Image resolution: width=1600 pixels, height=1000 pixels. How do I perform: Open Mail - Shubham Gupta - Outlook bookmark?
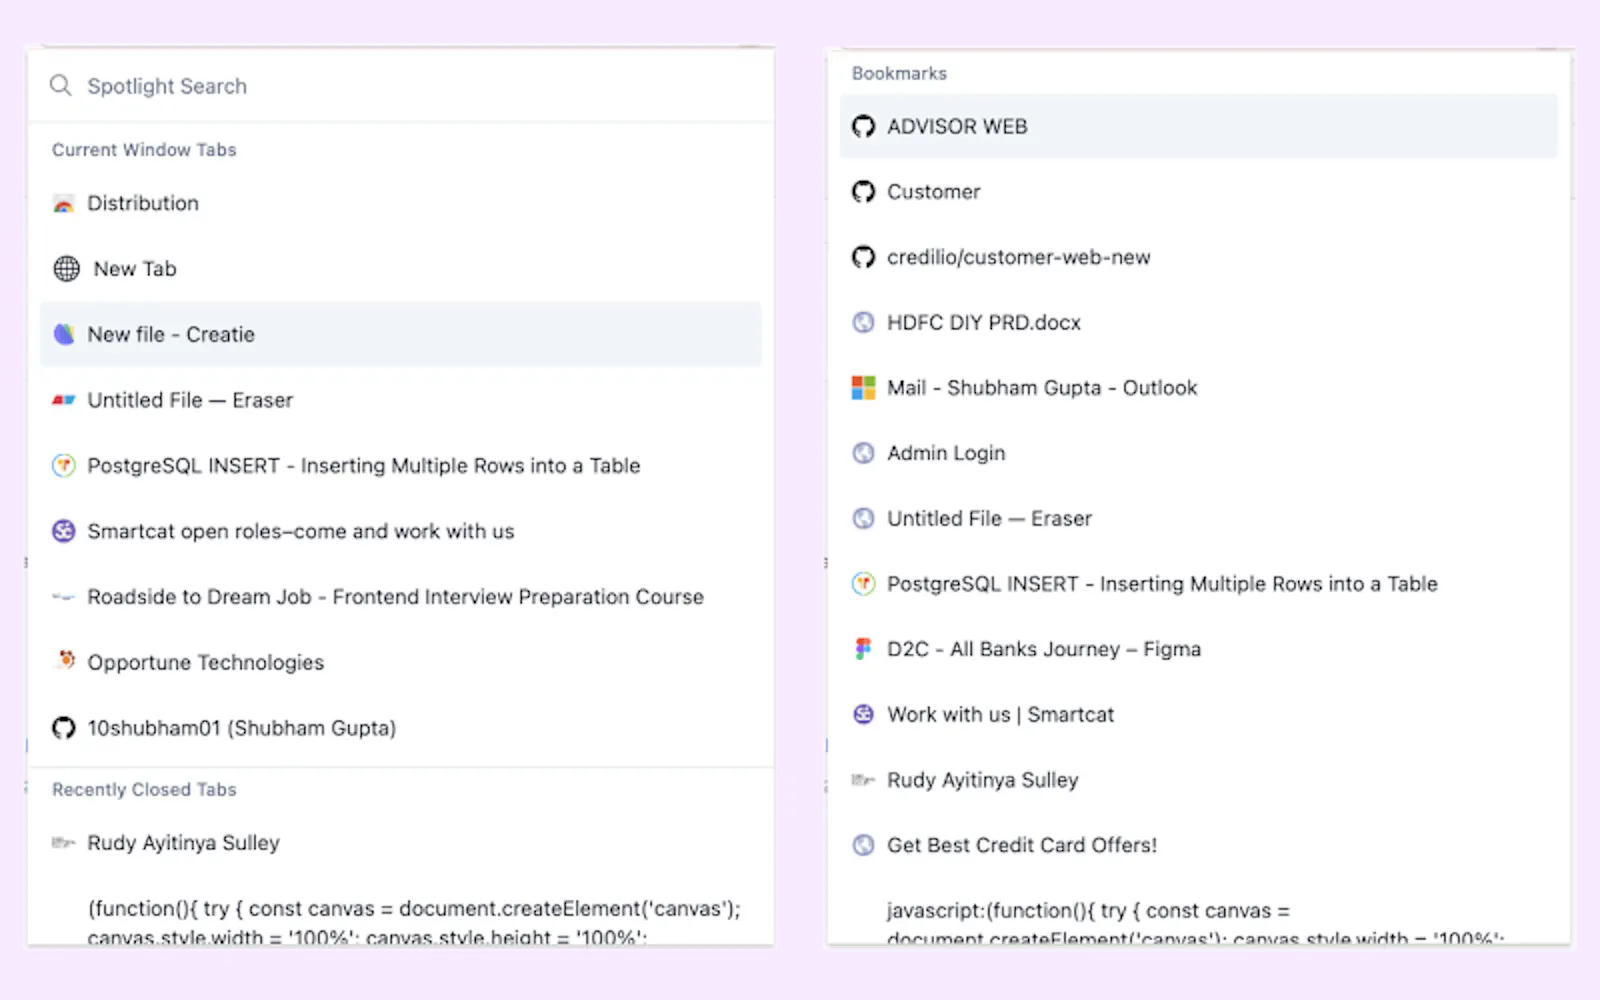[1198, 388]
